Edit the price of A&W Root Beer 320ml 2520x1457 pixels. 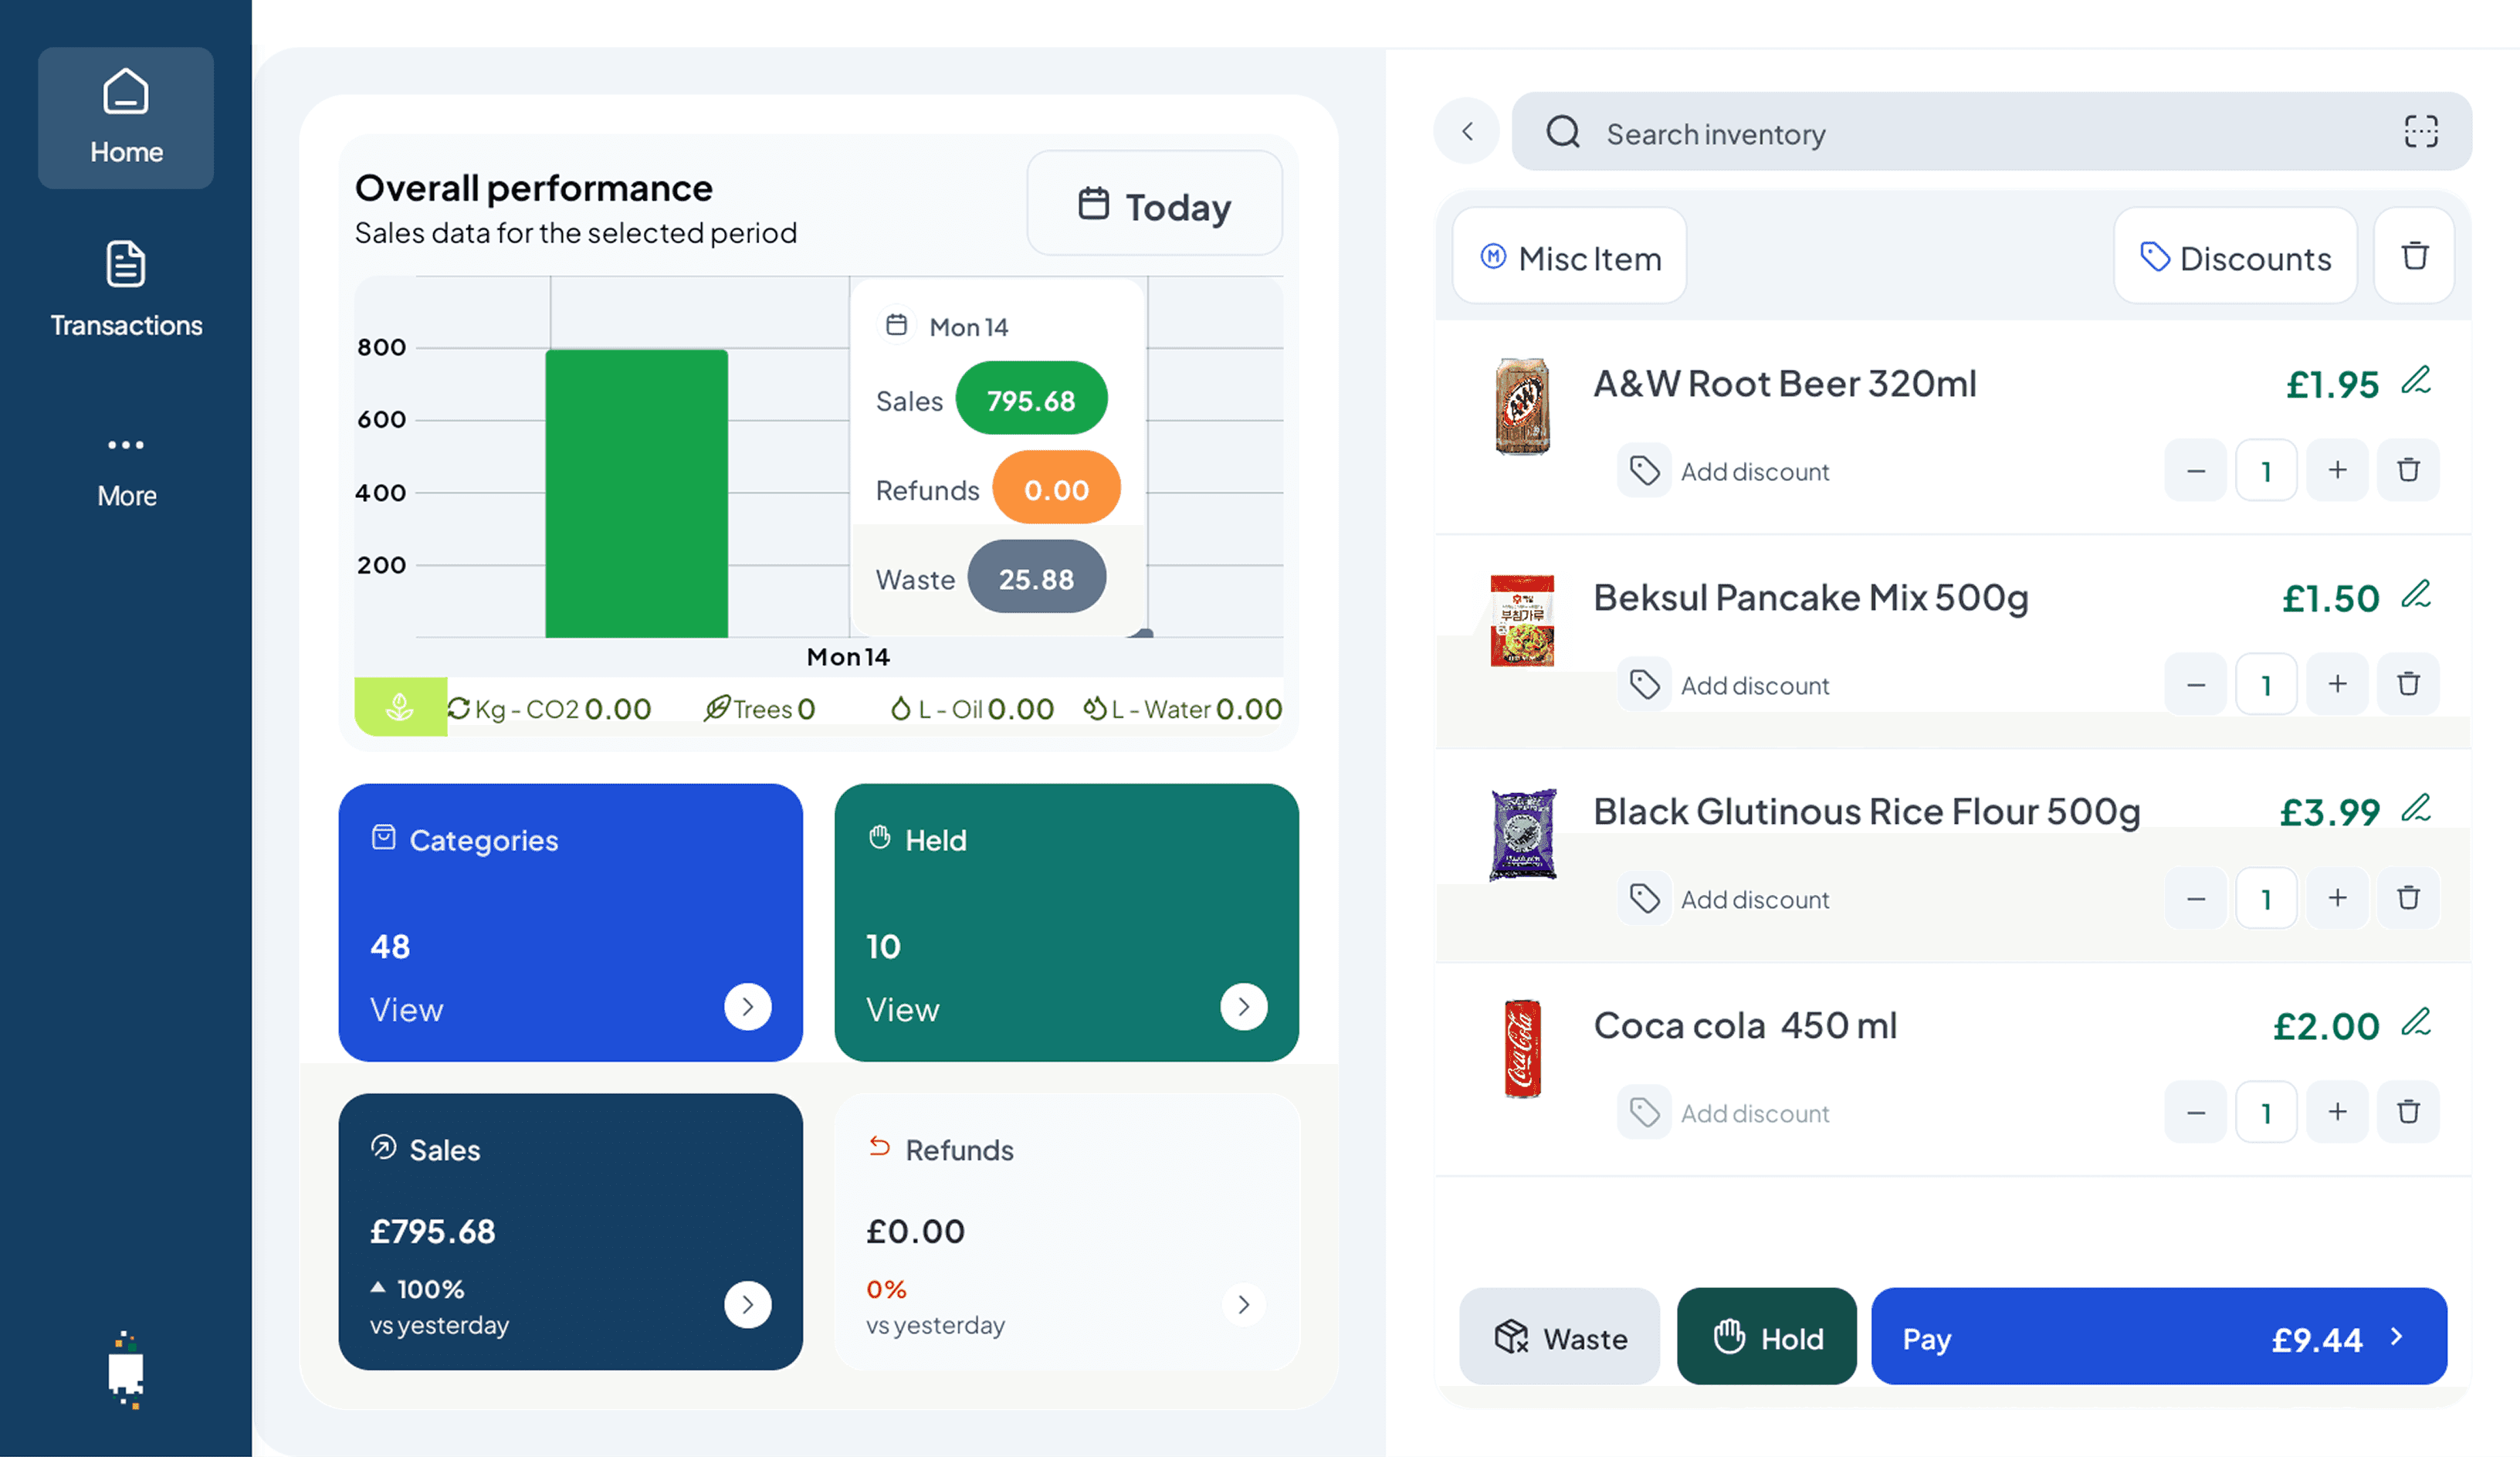coord(2416,381)
